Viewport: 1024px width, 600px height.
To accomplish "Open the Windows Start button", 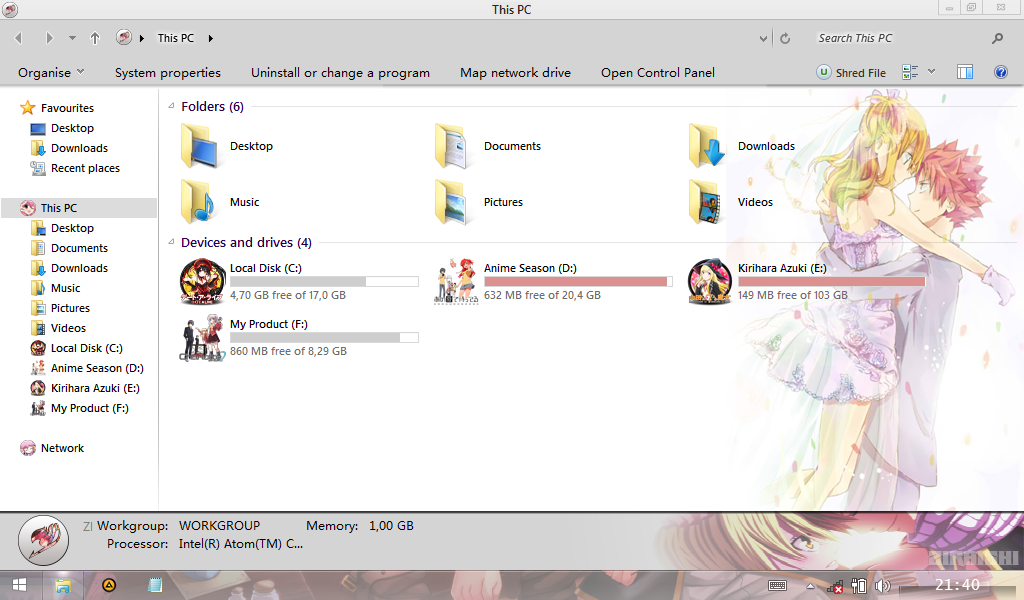I will click(19, 585).
